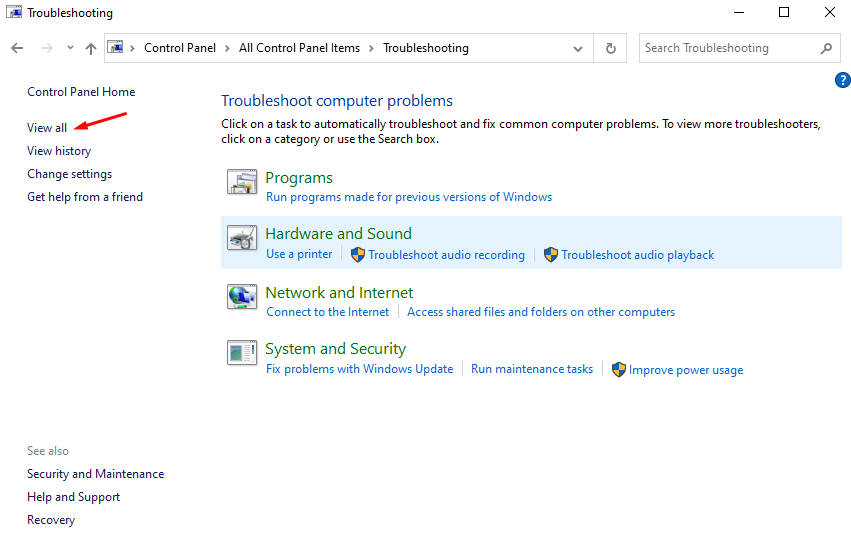Viewport: 851px width, 543px height.
Task: Open the recent locations dropdown arrow
Action: [x=70, y=48]
